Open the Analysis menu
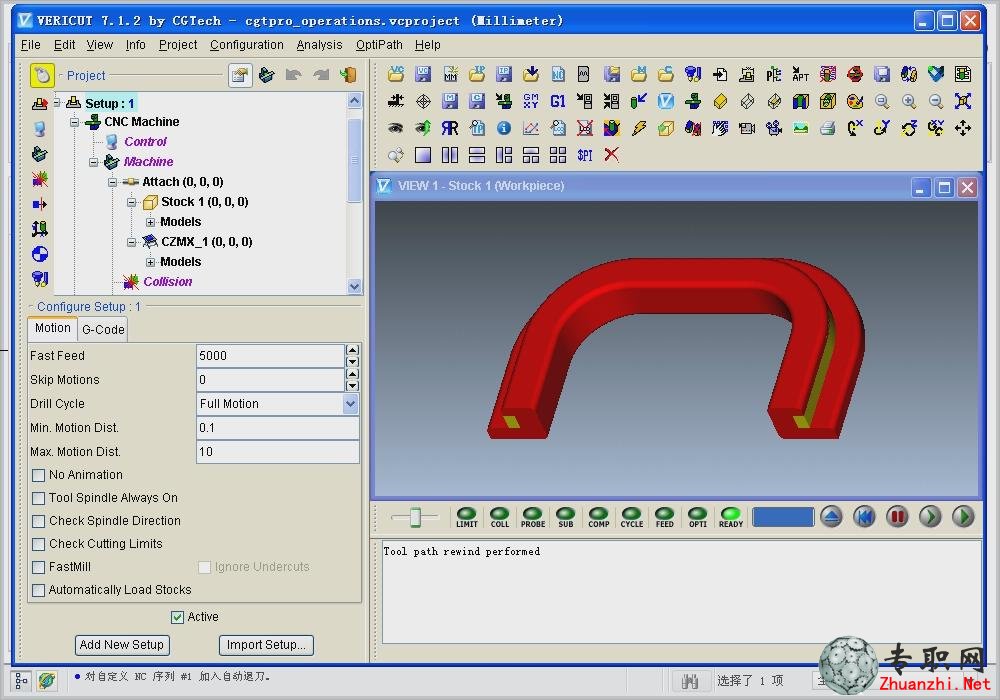Image resolution: width=1000 pixels, height=700 pixels. pyautogui.click(x=320, y=45)
